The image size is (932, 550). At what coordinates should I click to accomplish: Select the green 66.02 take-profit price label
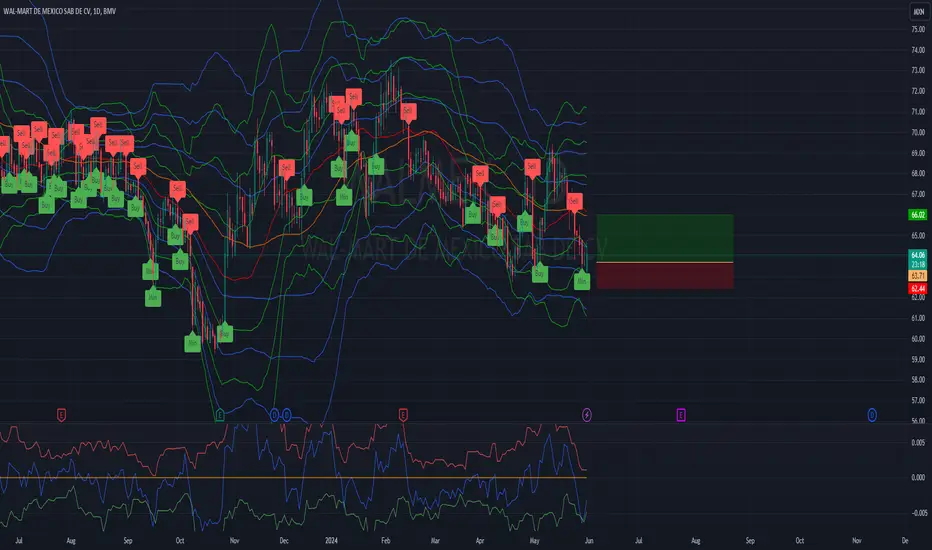point(918,215)
